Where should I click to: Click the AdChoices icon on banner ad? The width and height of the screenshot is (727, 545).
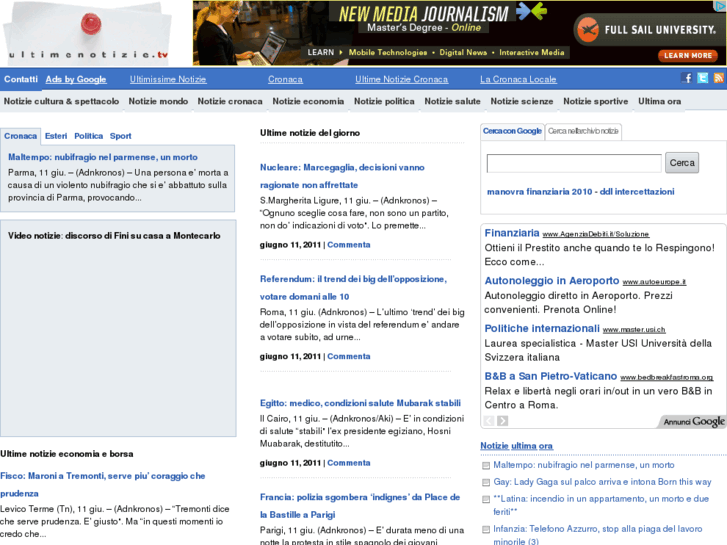coord(721,6)
